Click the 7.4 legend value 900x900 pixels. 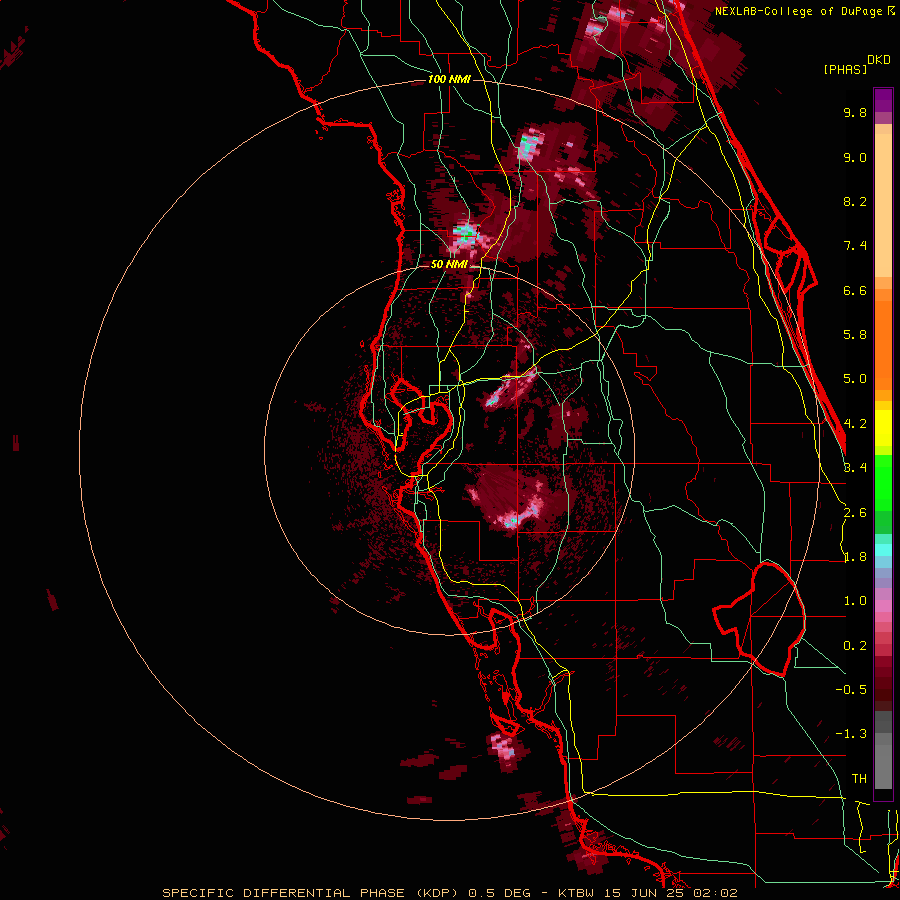855,246
